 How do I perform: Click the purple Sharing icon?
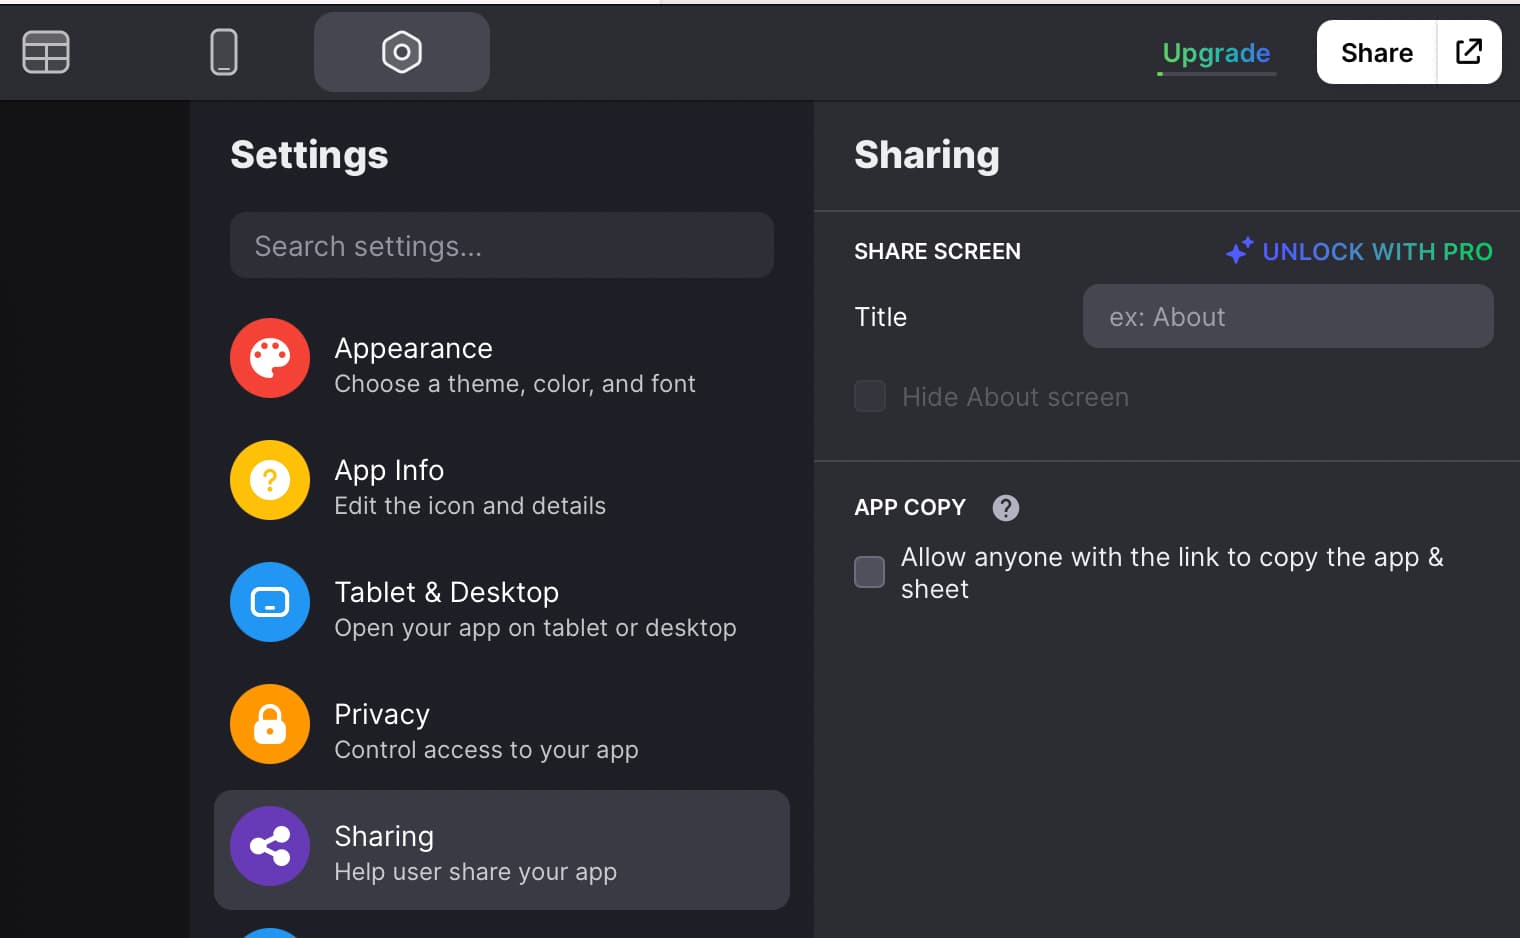coord(270,846)
